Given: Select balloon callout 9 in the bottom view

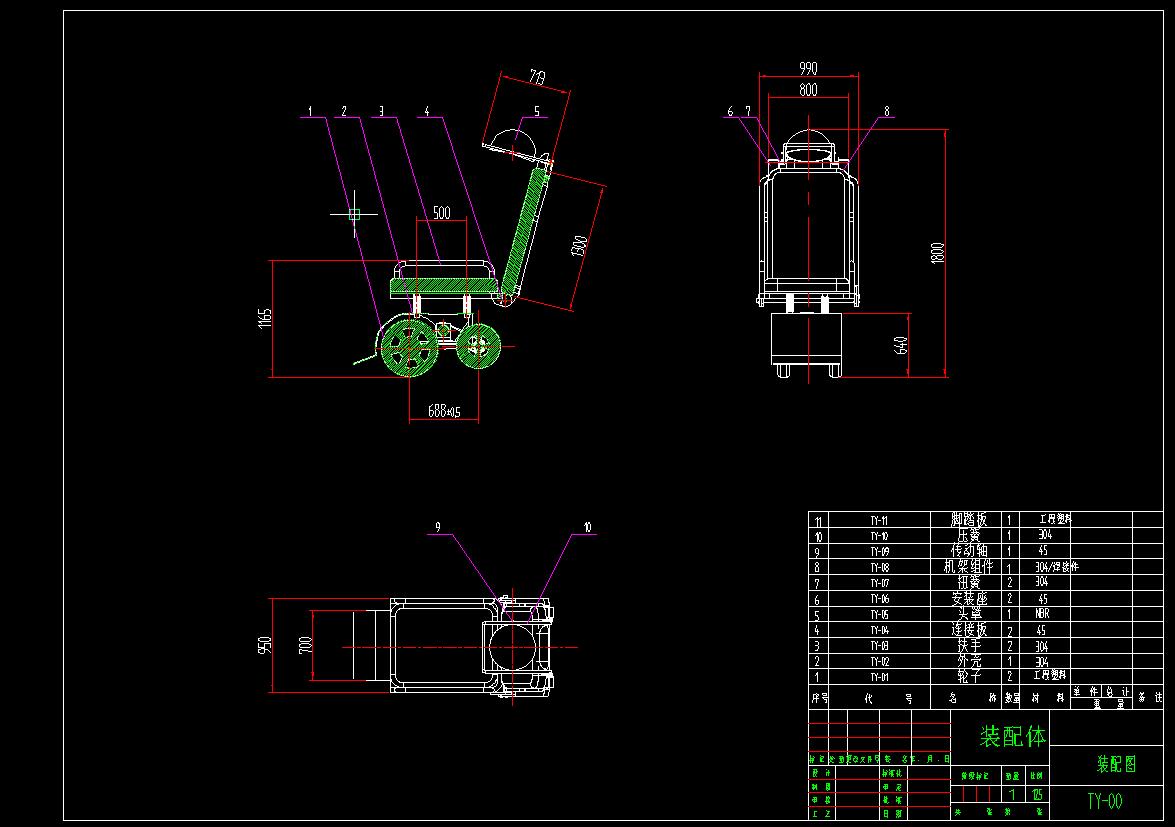Looking at the screenshot, I should [x=437, y=525].
